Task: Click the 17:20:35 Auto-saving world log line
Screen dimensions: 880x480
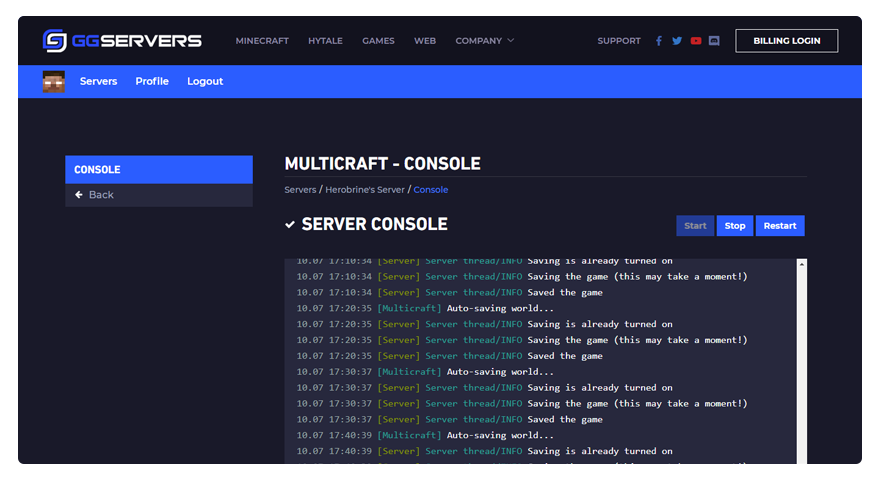Action: click(x=425, y=308)
